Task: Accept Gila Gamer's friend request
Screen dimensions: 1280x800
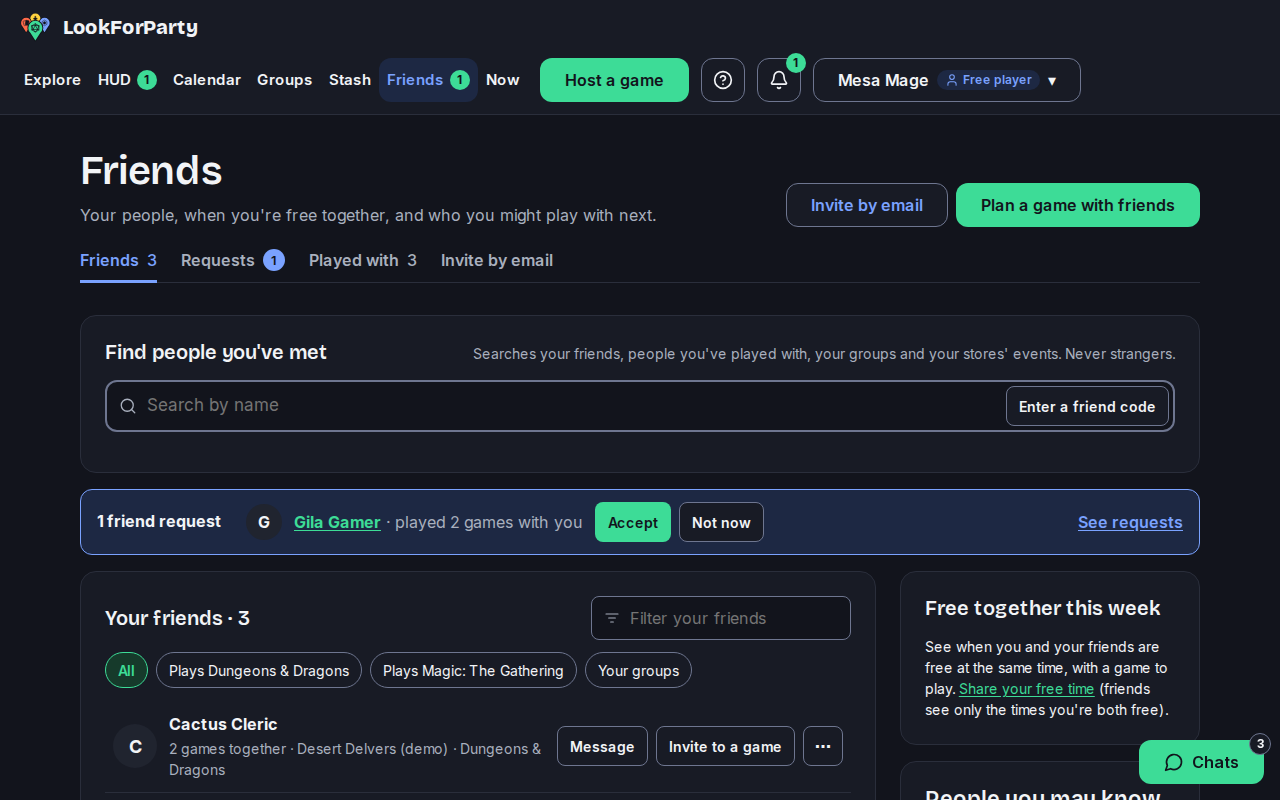Action: (633, 522)
